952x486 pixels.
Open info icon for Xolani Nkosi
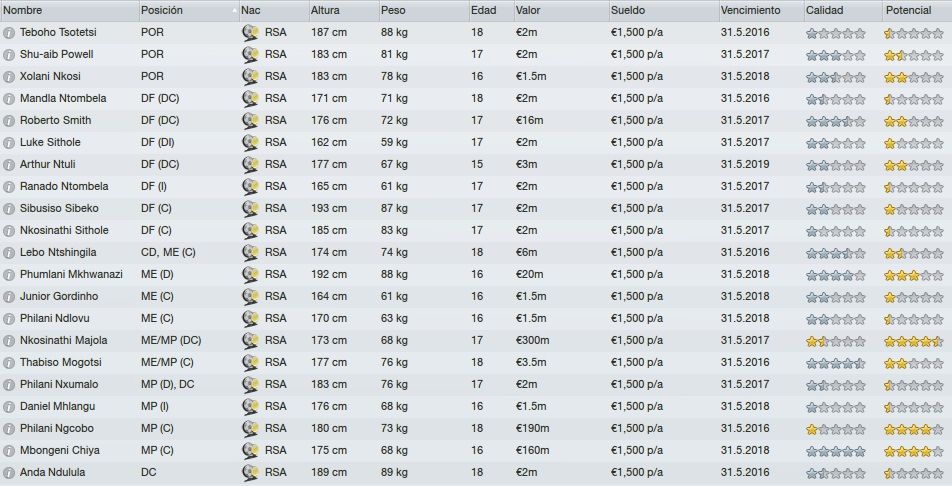coord(8,77)
